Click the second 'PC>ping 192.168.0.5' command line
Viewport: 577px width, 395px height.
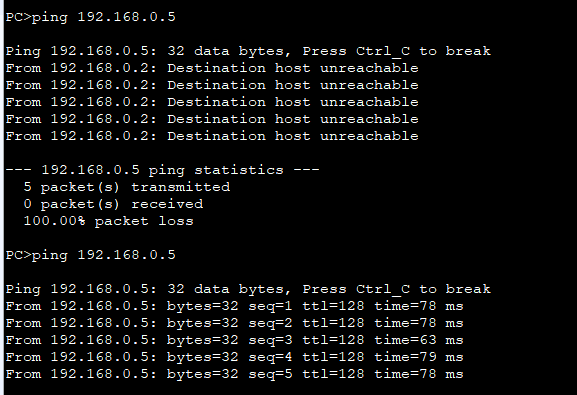91,255
